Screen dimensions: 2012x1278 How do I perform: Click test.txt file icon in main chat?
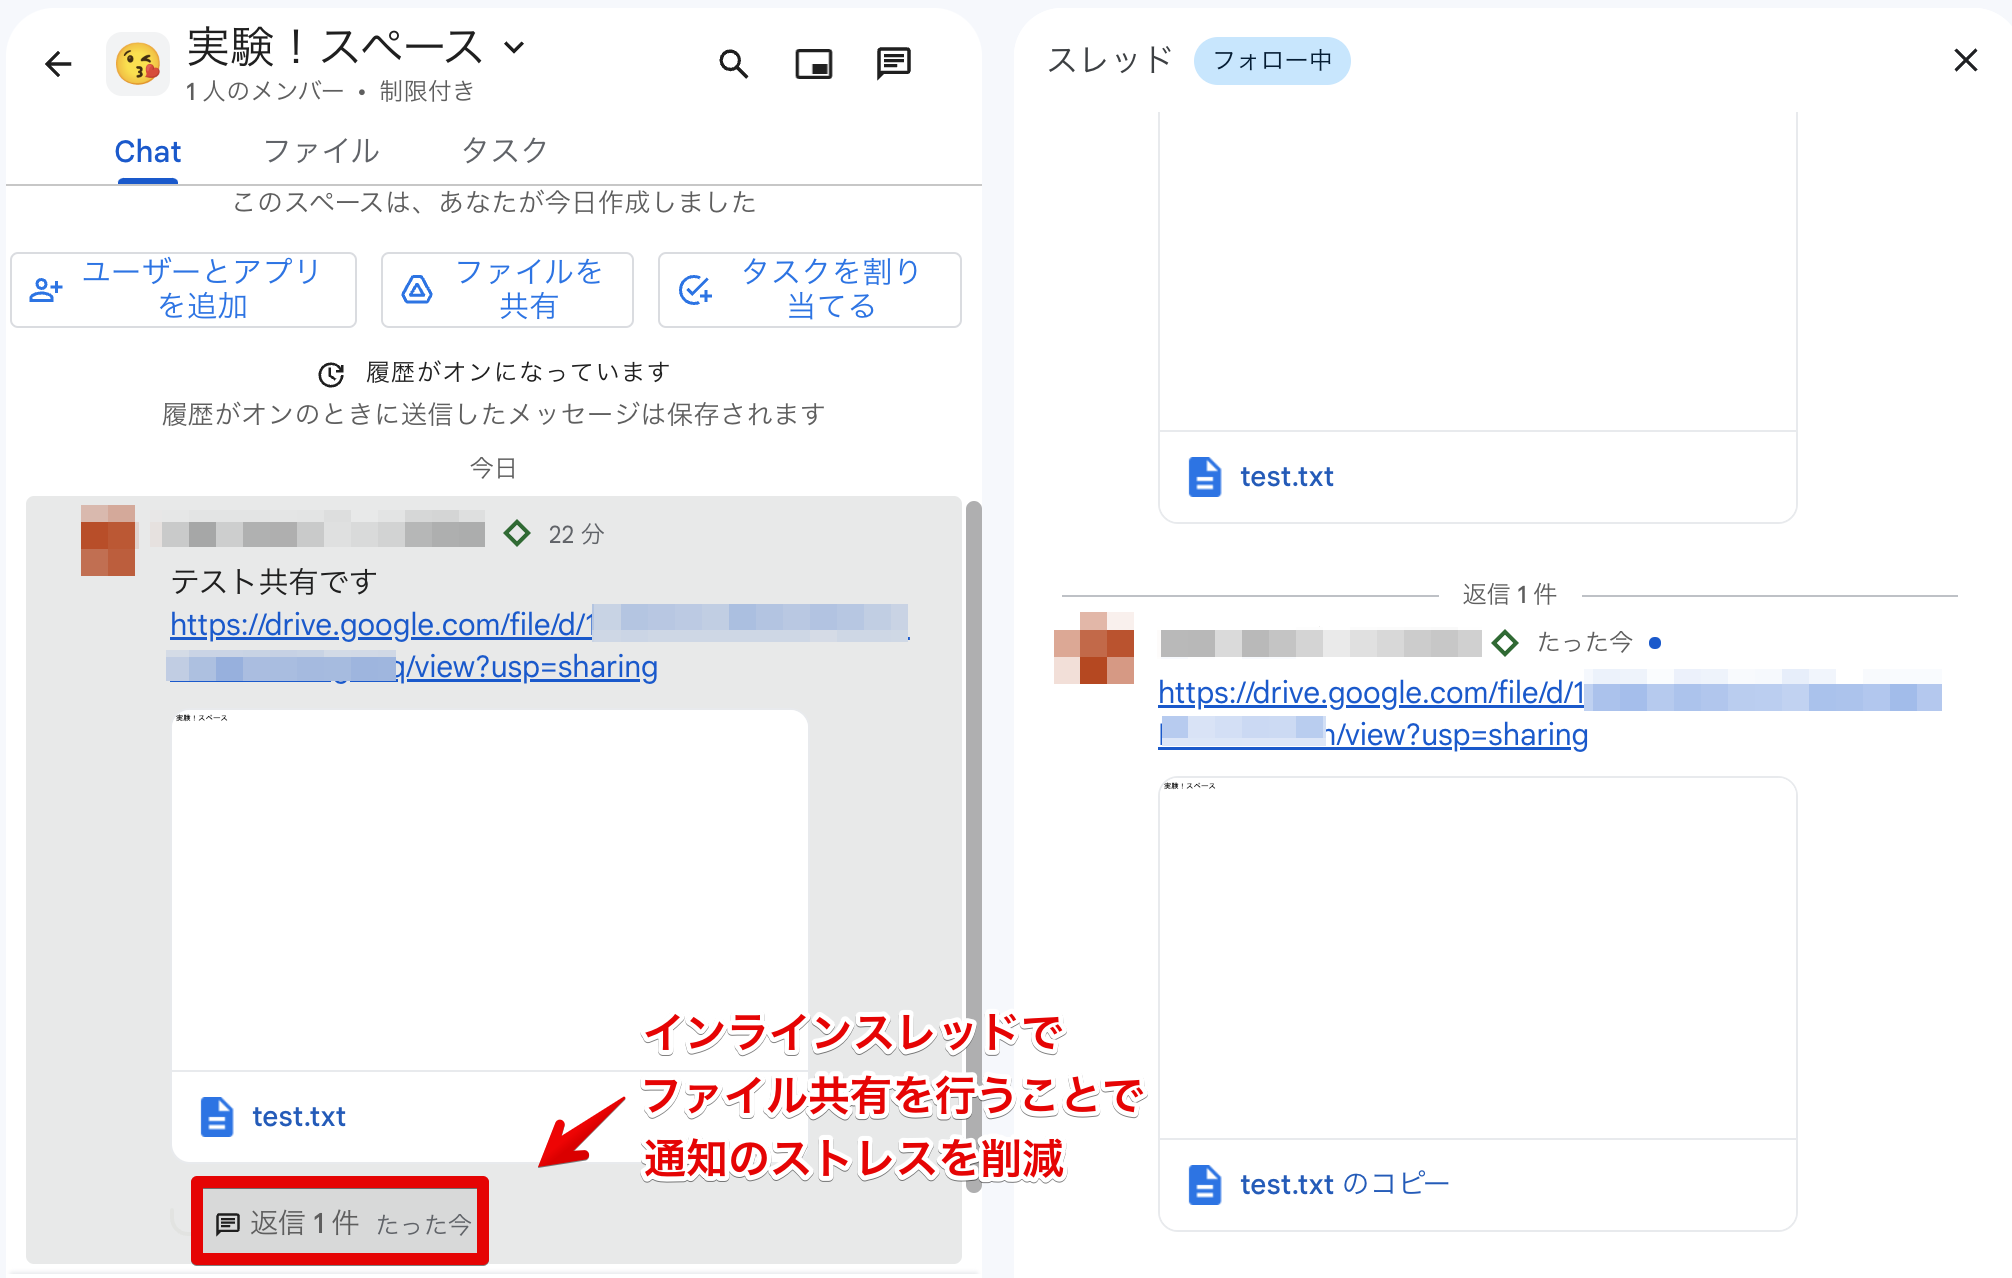click(217, 1116)
